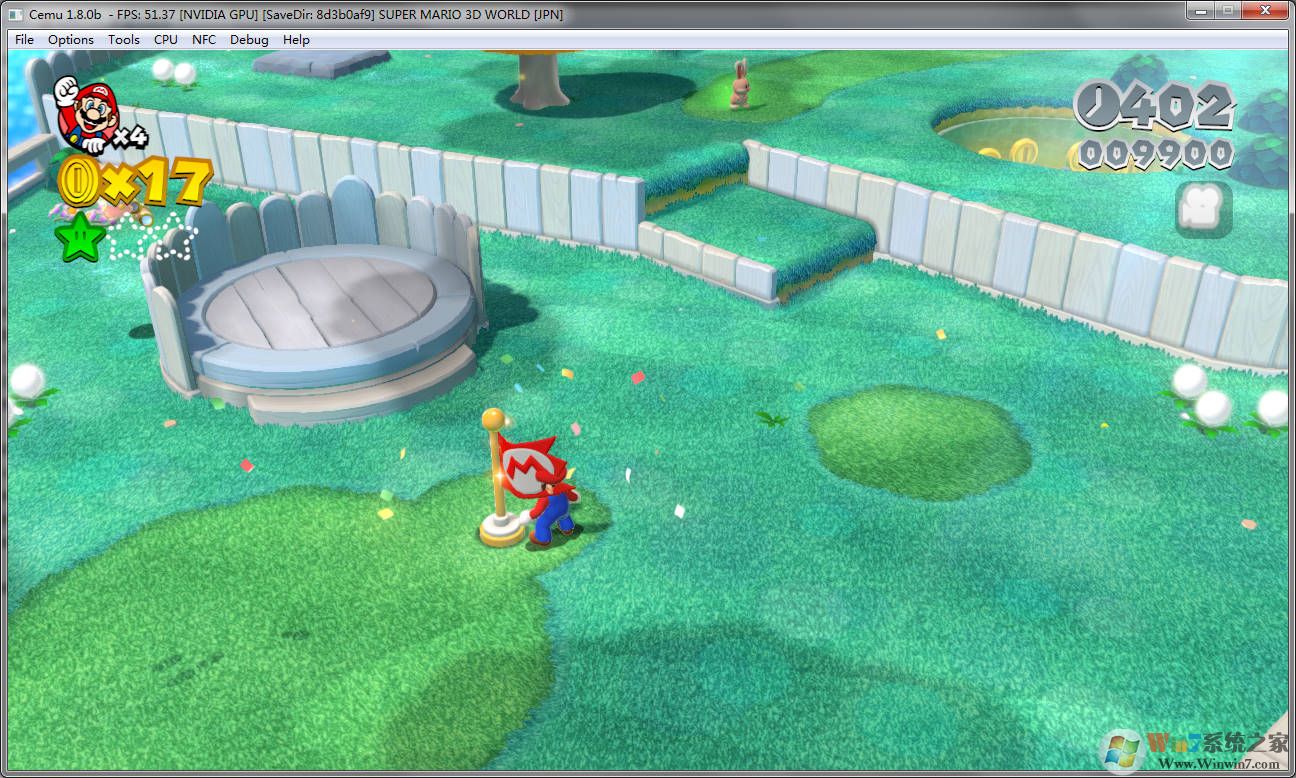Open the Tools menu

[123, 39]
